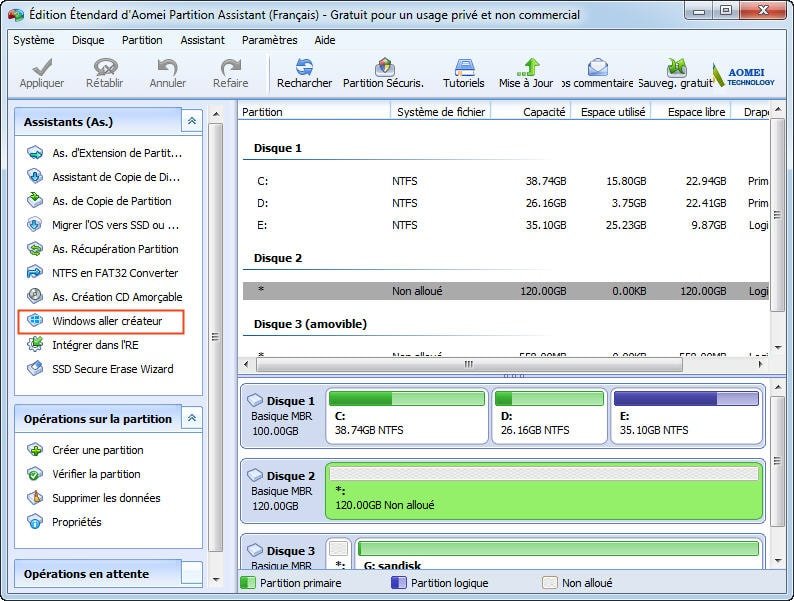Image resolution: width=794 pixels, height=601 pixels.
Task: Select the E: partition row in list
Action: click(x=506, y=225)
